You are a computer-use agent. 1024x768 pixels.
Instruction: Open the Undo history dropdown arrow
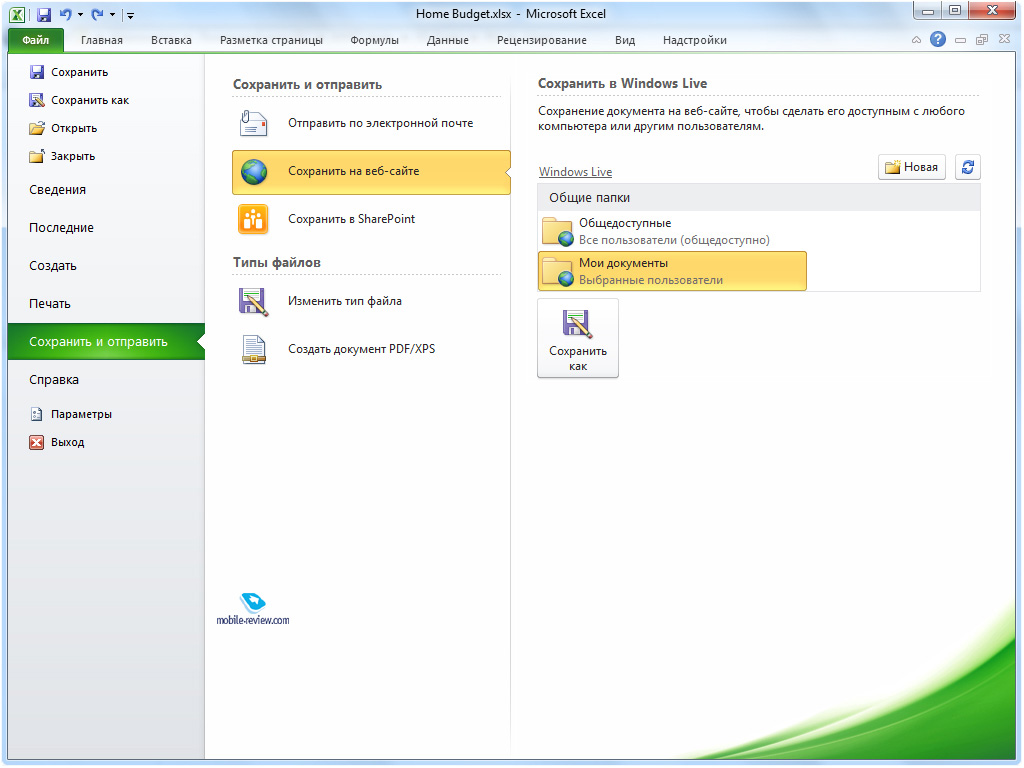[x=80, y=14]
